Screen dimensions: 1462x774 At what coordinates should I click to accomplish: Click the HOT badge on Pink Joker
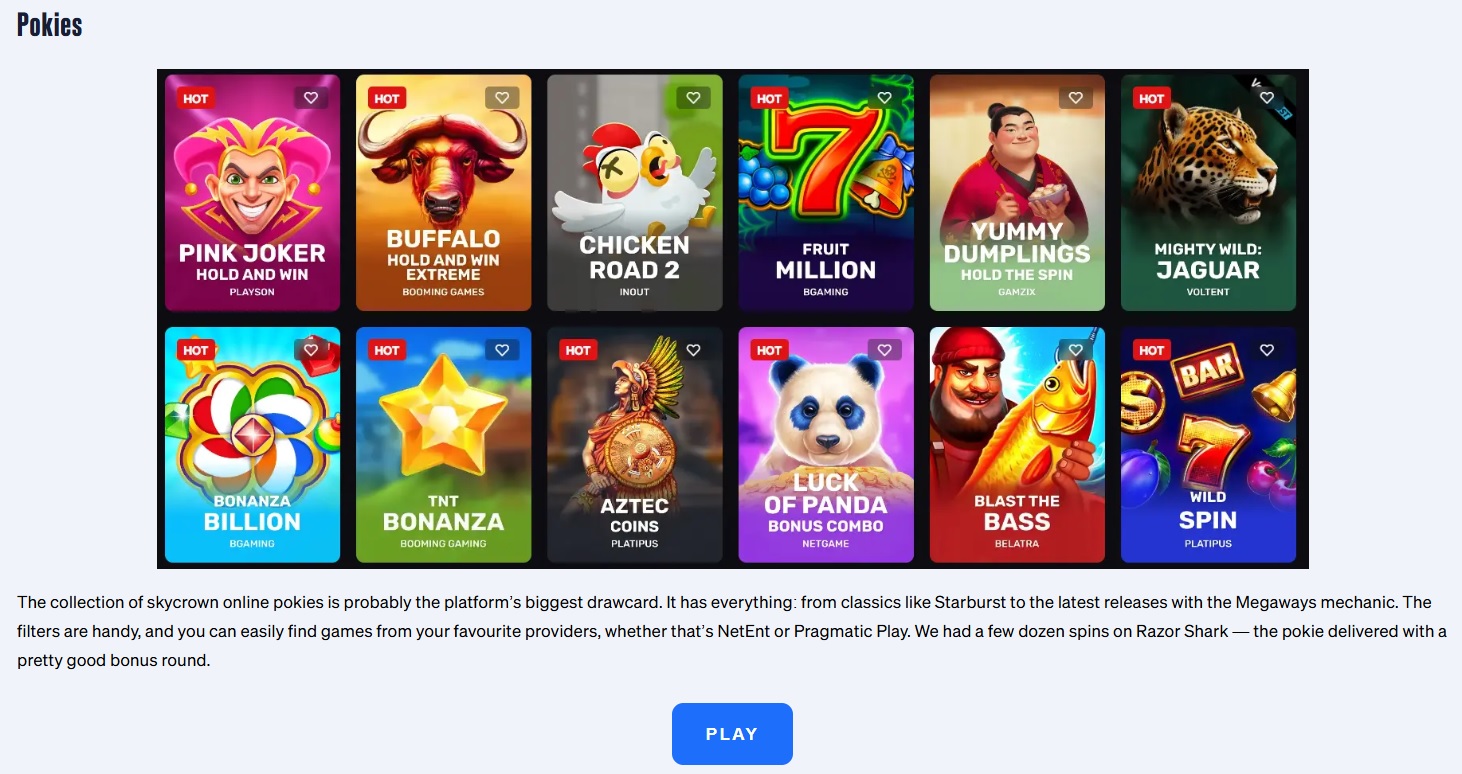tap(196, 98)
